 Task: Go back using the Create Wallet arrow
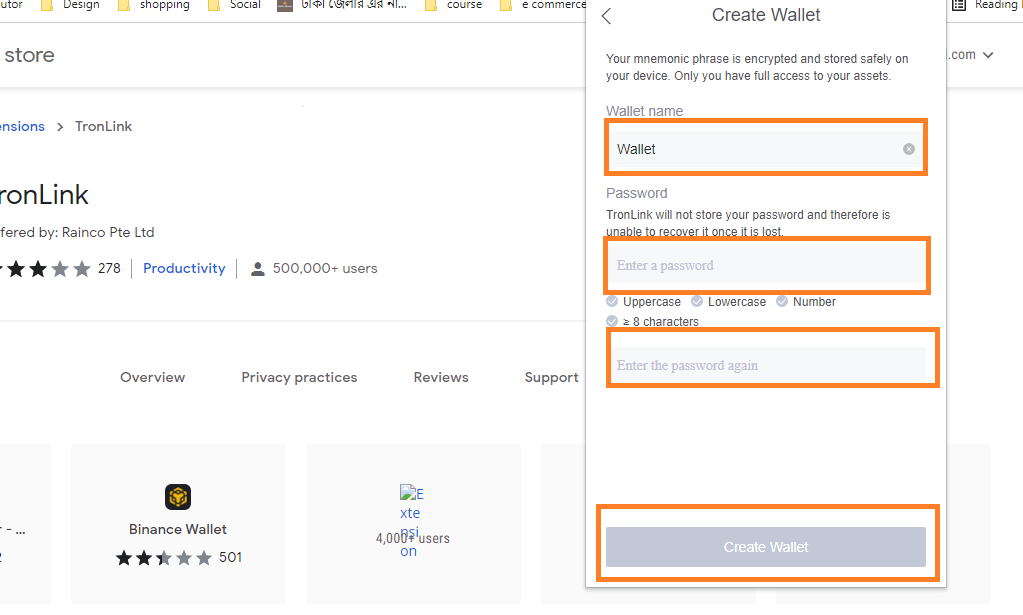[606, 16]
